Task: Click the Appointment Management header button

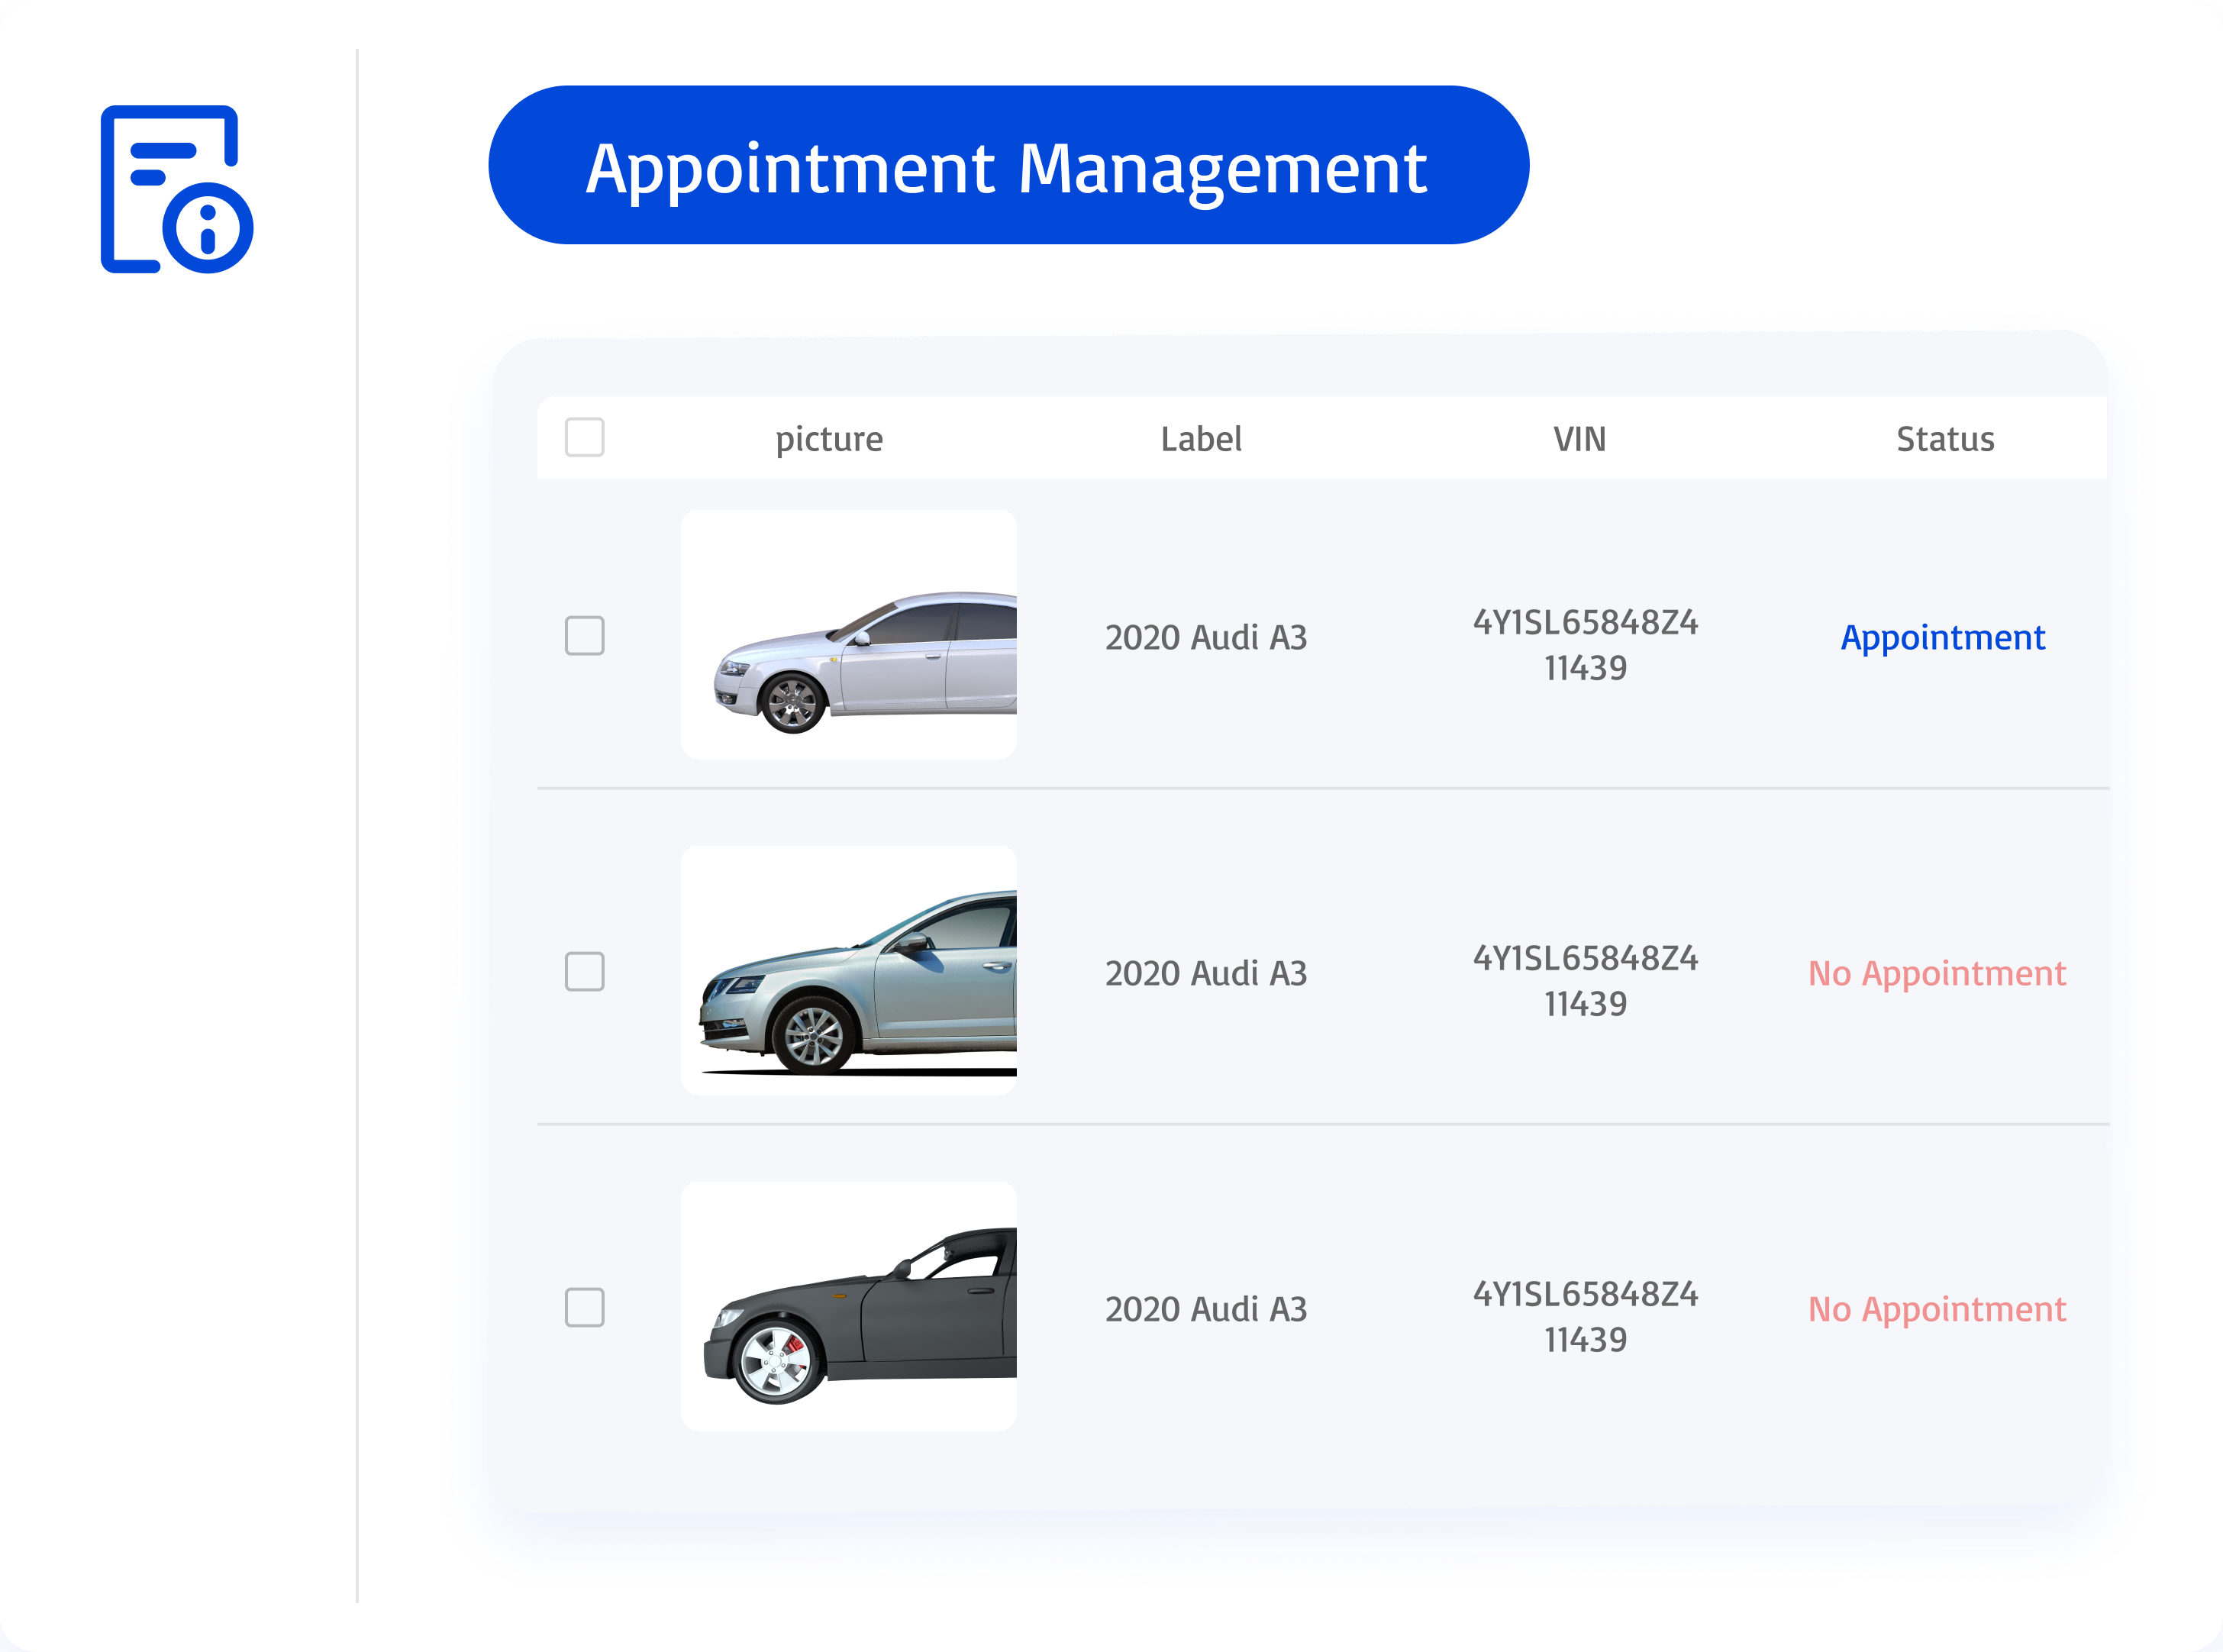Action: click(1008, 165)
